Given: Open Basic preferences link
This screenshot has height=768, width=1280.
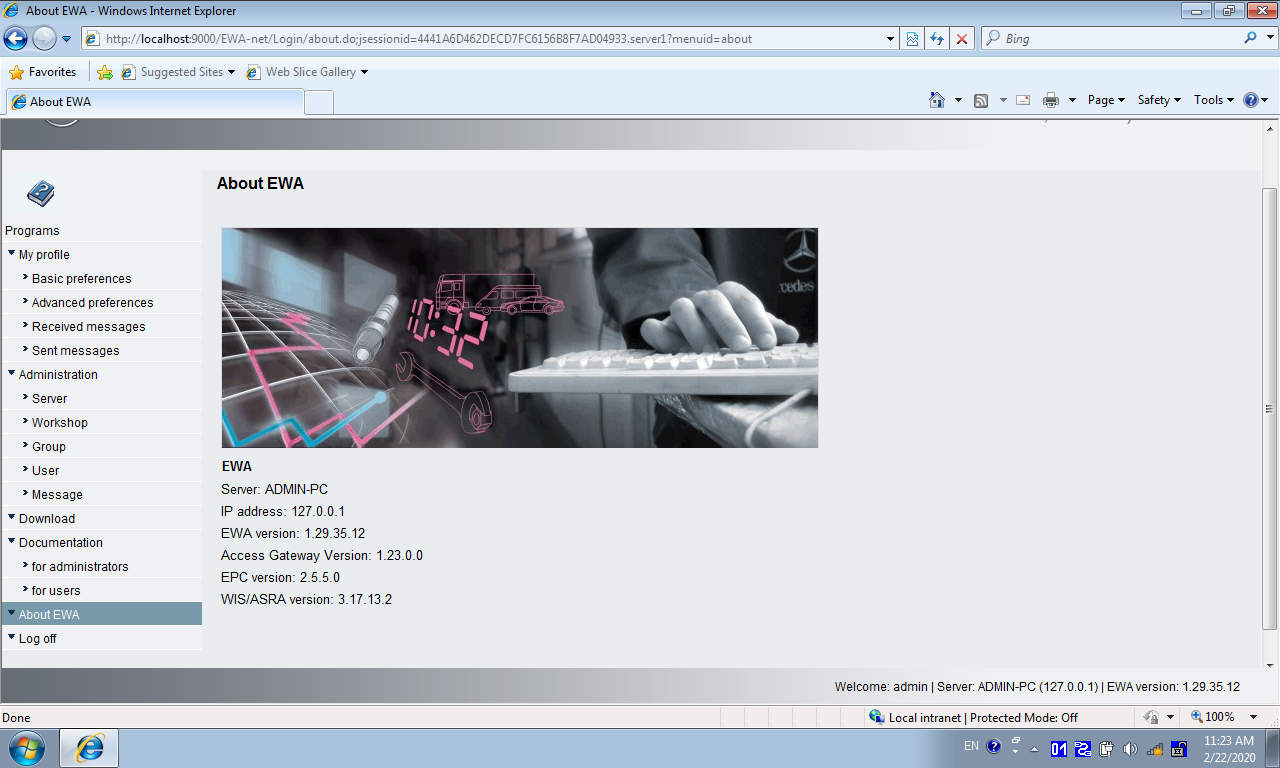Looking at the screenshot, I should tap(81, 279).
